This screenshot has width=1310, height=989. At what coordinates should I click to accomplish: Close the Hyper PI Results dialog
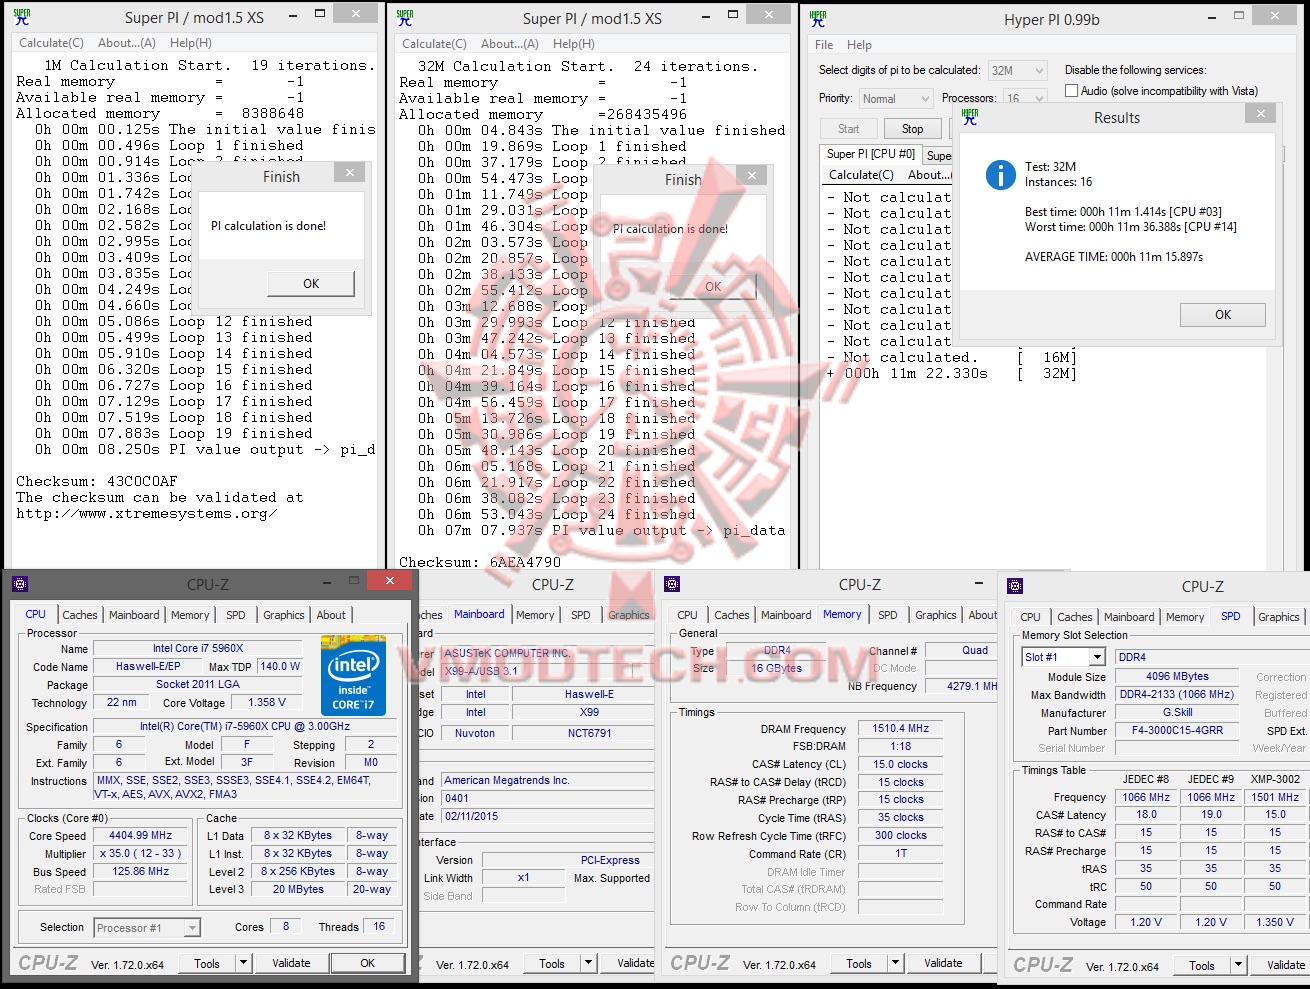(1261, 114)
